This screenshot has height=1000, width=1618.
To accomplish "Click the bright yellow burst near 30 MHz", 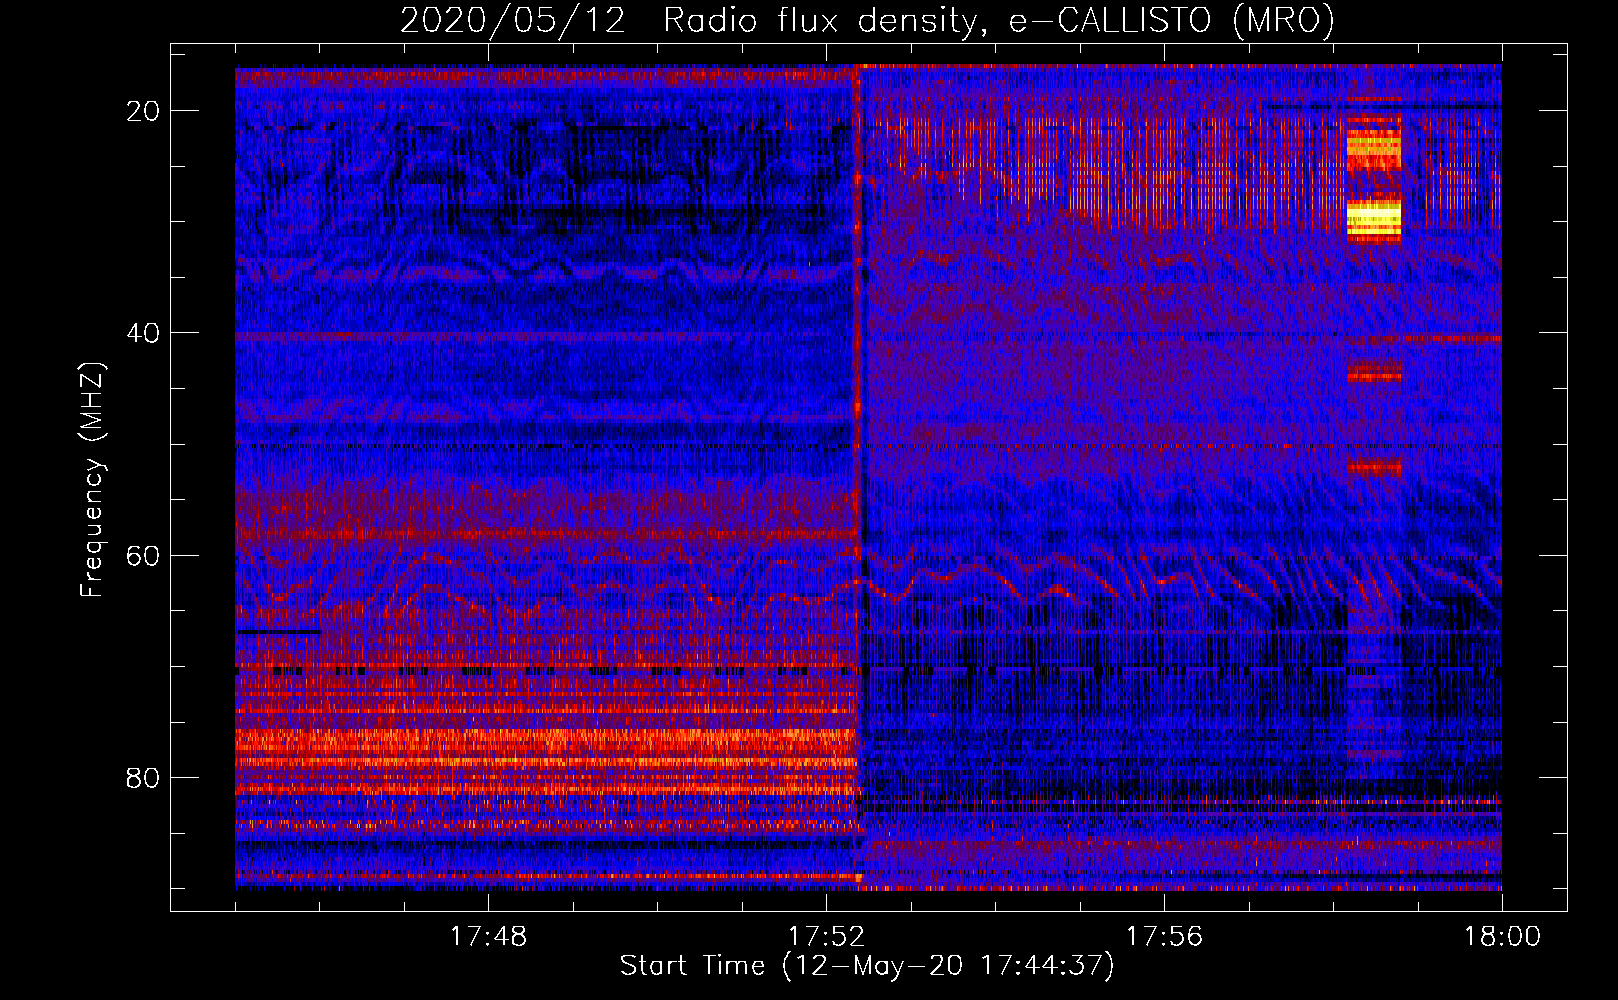I will (x=1374, y=218).
